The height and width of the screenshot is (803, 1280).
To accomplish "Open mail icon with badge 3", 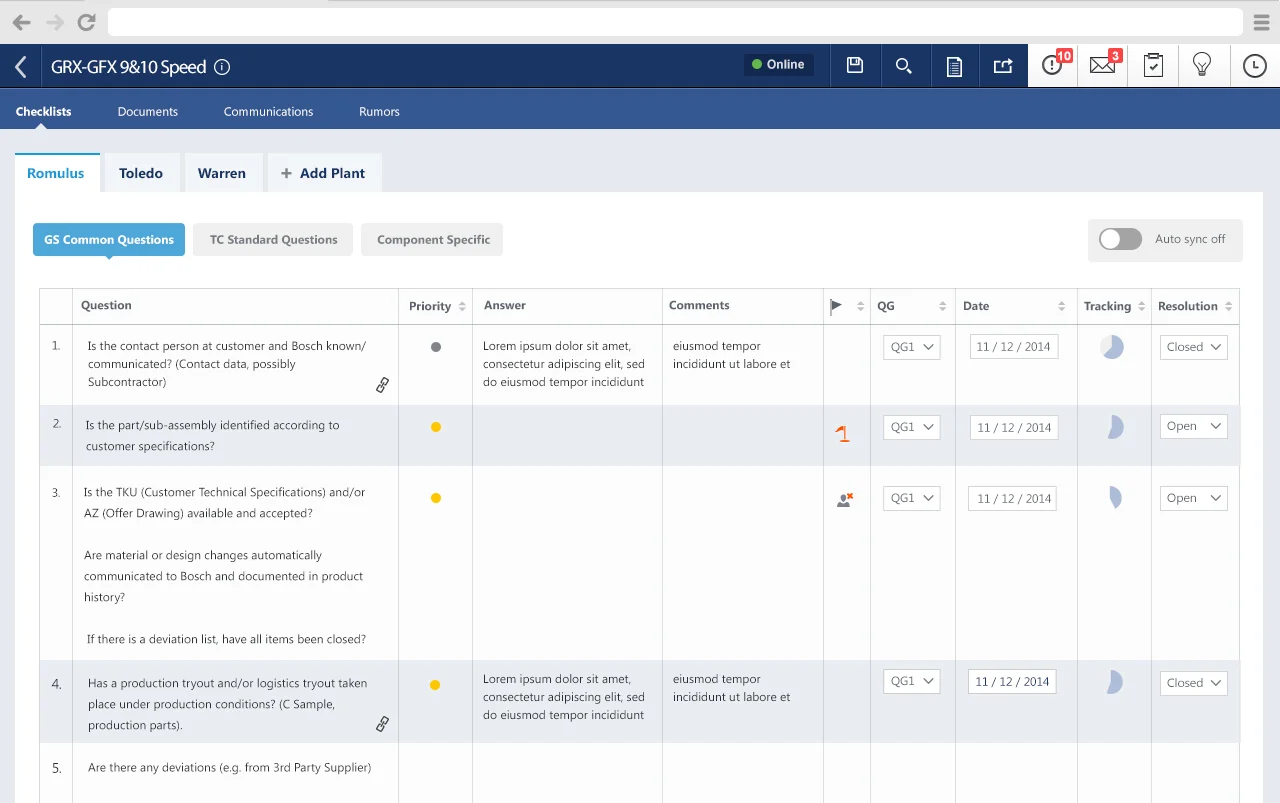I will click(x=1103, y=65).
